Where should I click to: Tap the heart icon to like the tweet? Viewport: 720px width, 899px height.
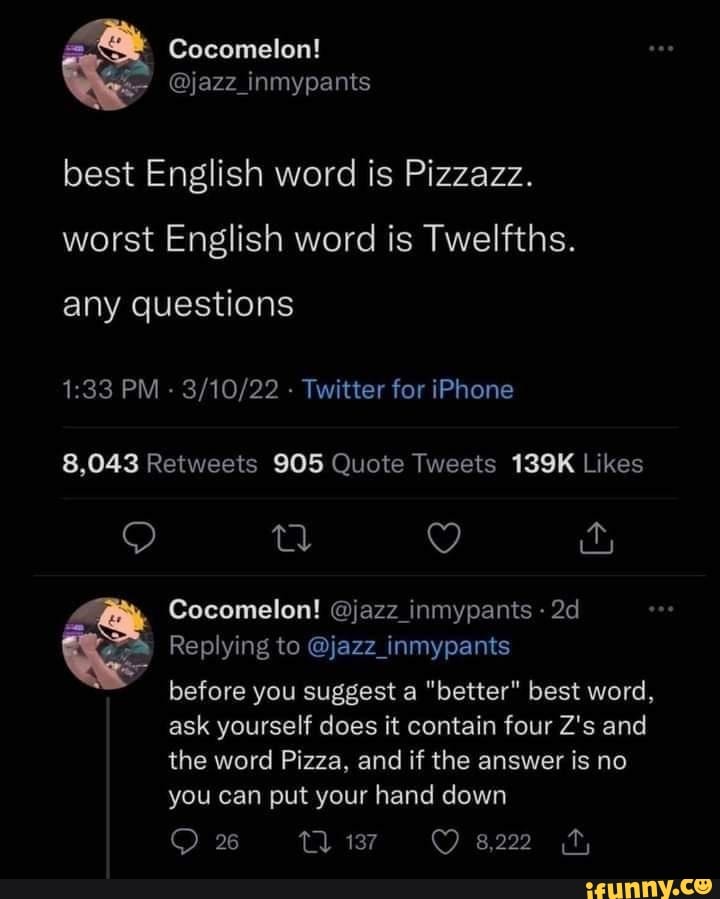(445, 536)
